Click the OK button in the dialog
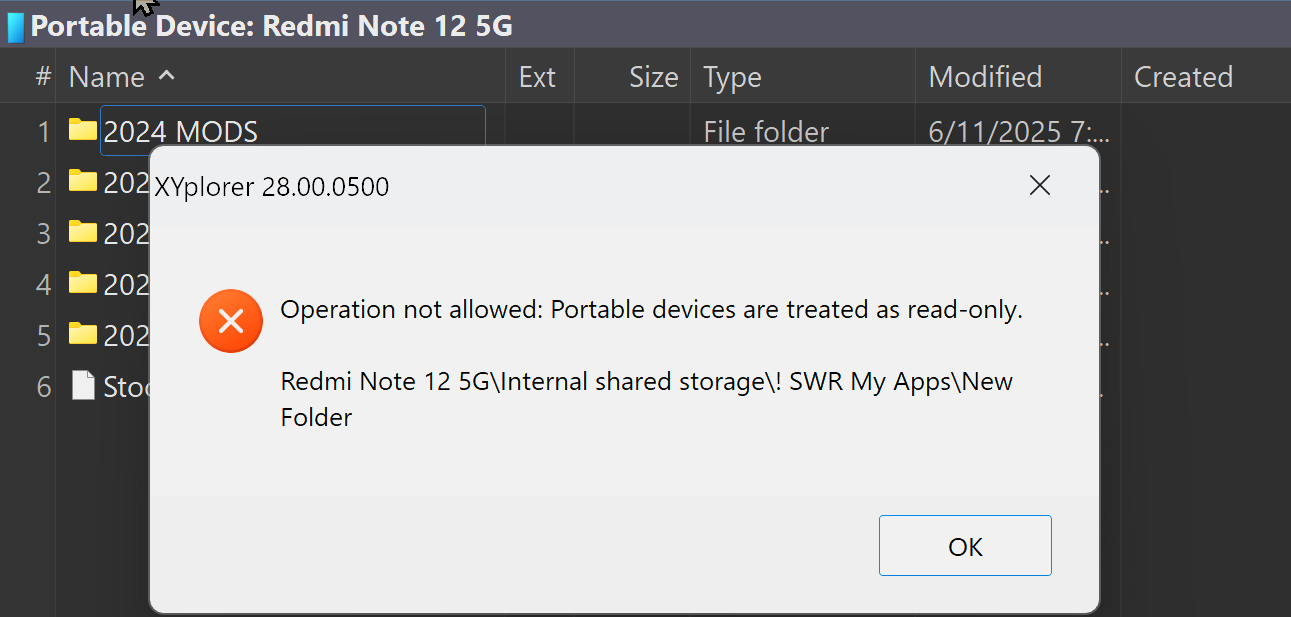The image size is (1291, 617). [x=965, y=546]
